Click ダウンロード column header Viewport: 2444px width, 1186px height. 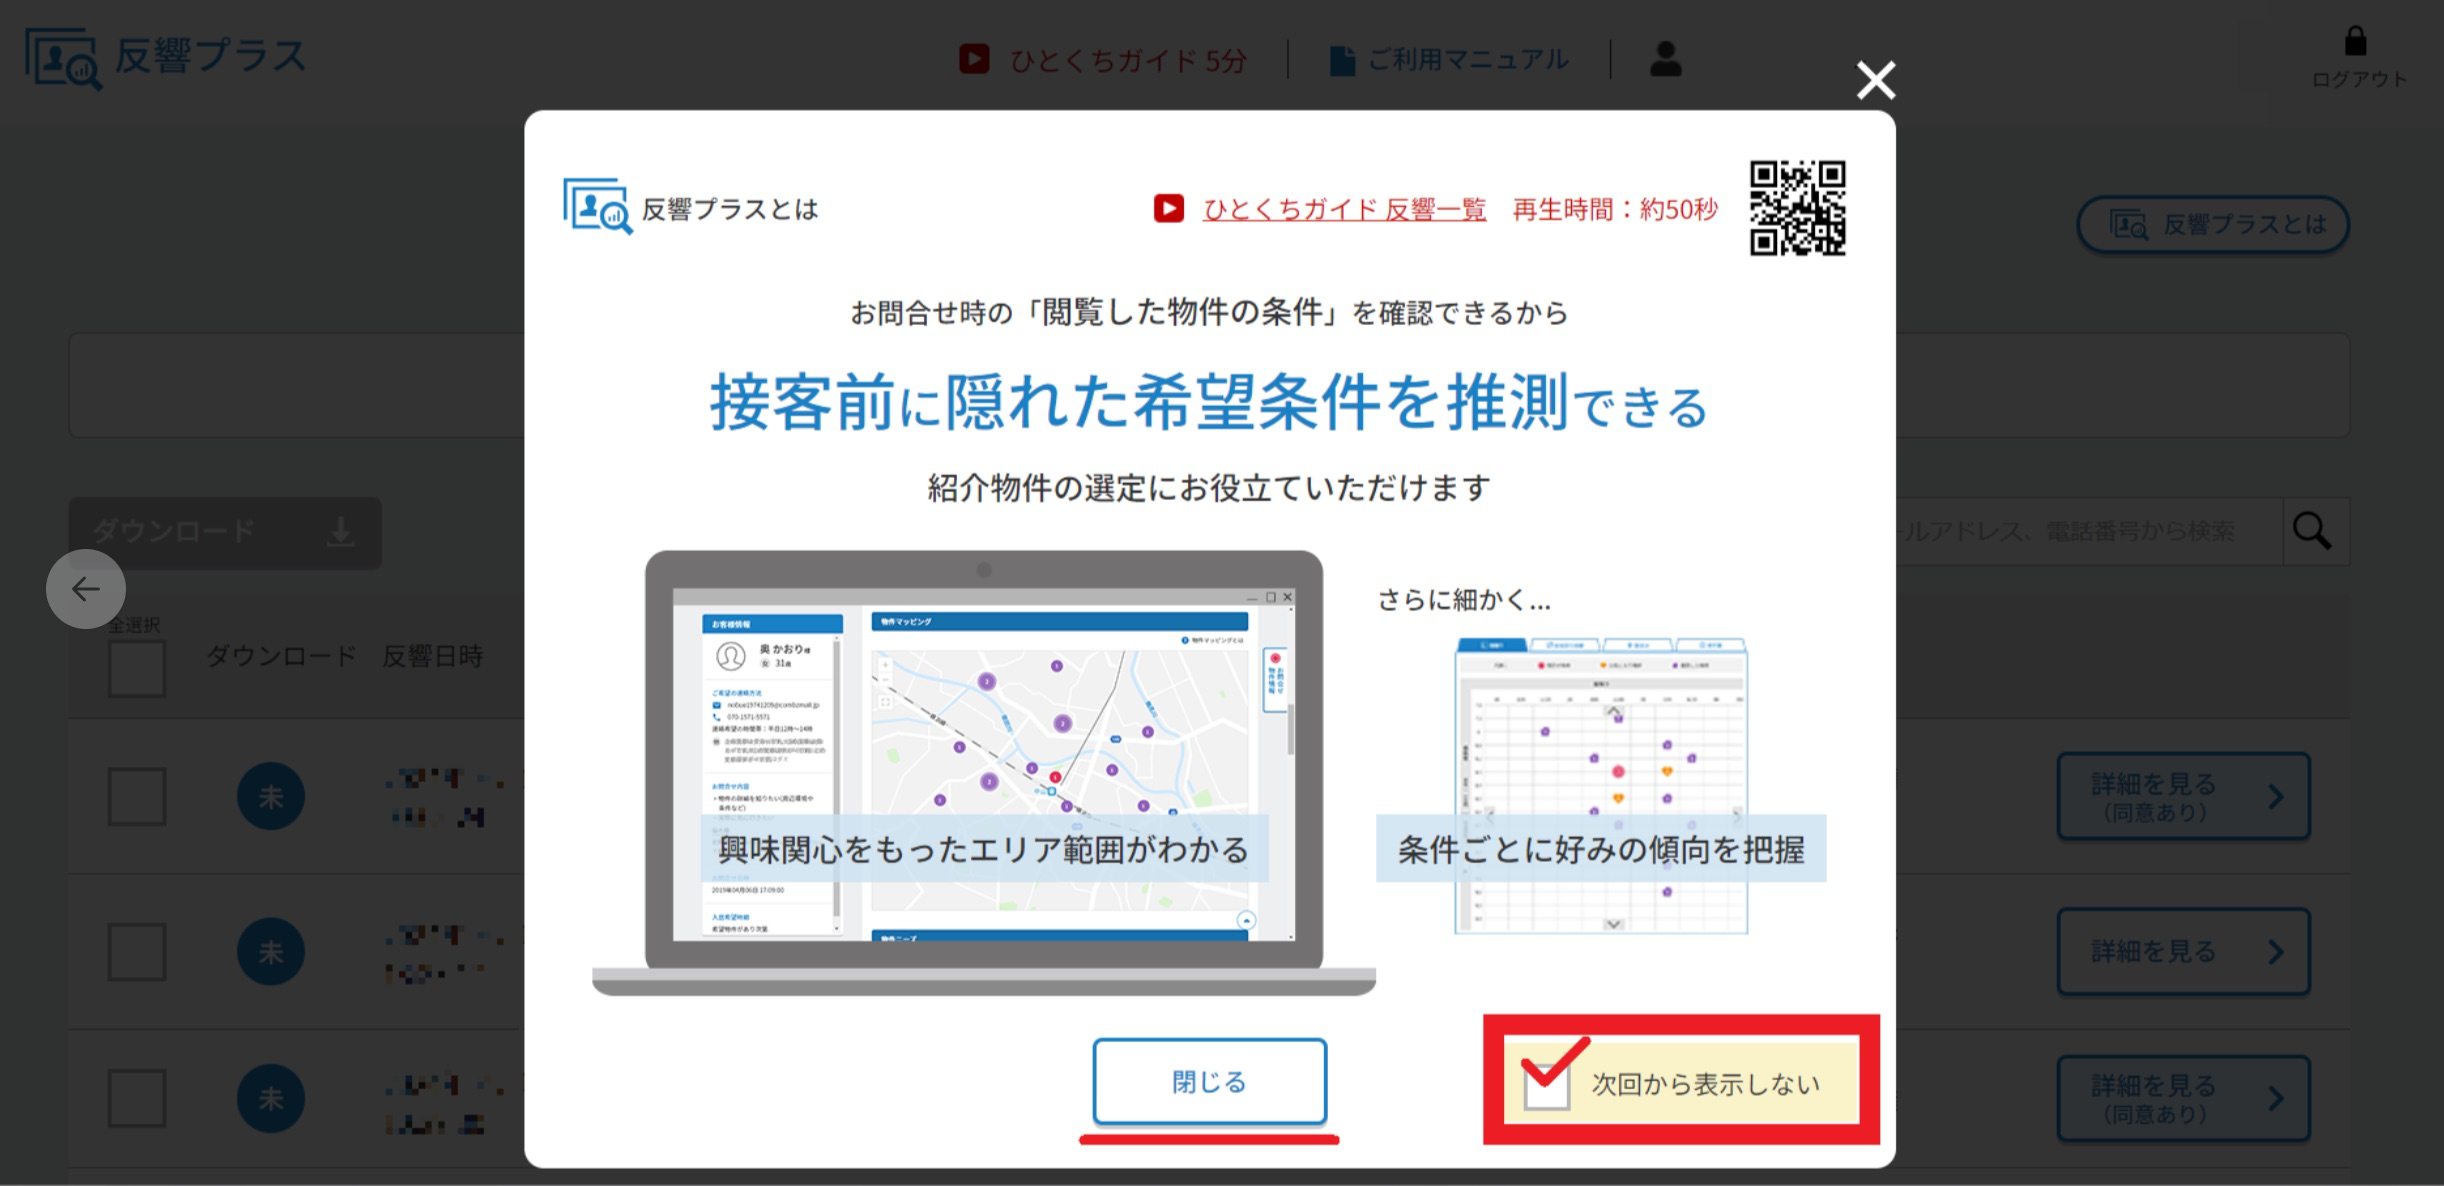click(x=281, y=656)
